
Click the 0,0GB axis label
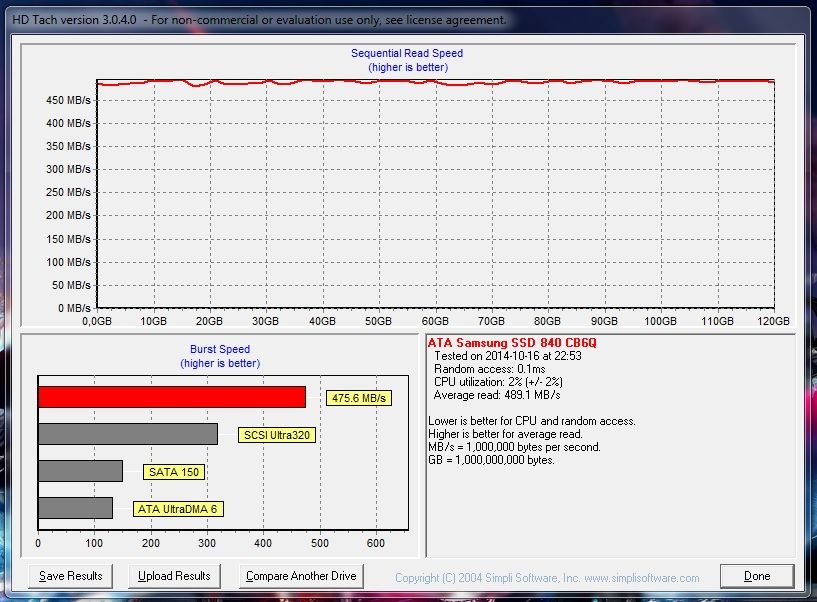[x=97, y=321]
